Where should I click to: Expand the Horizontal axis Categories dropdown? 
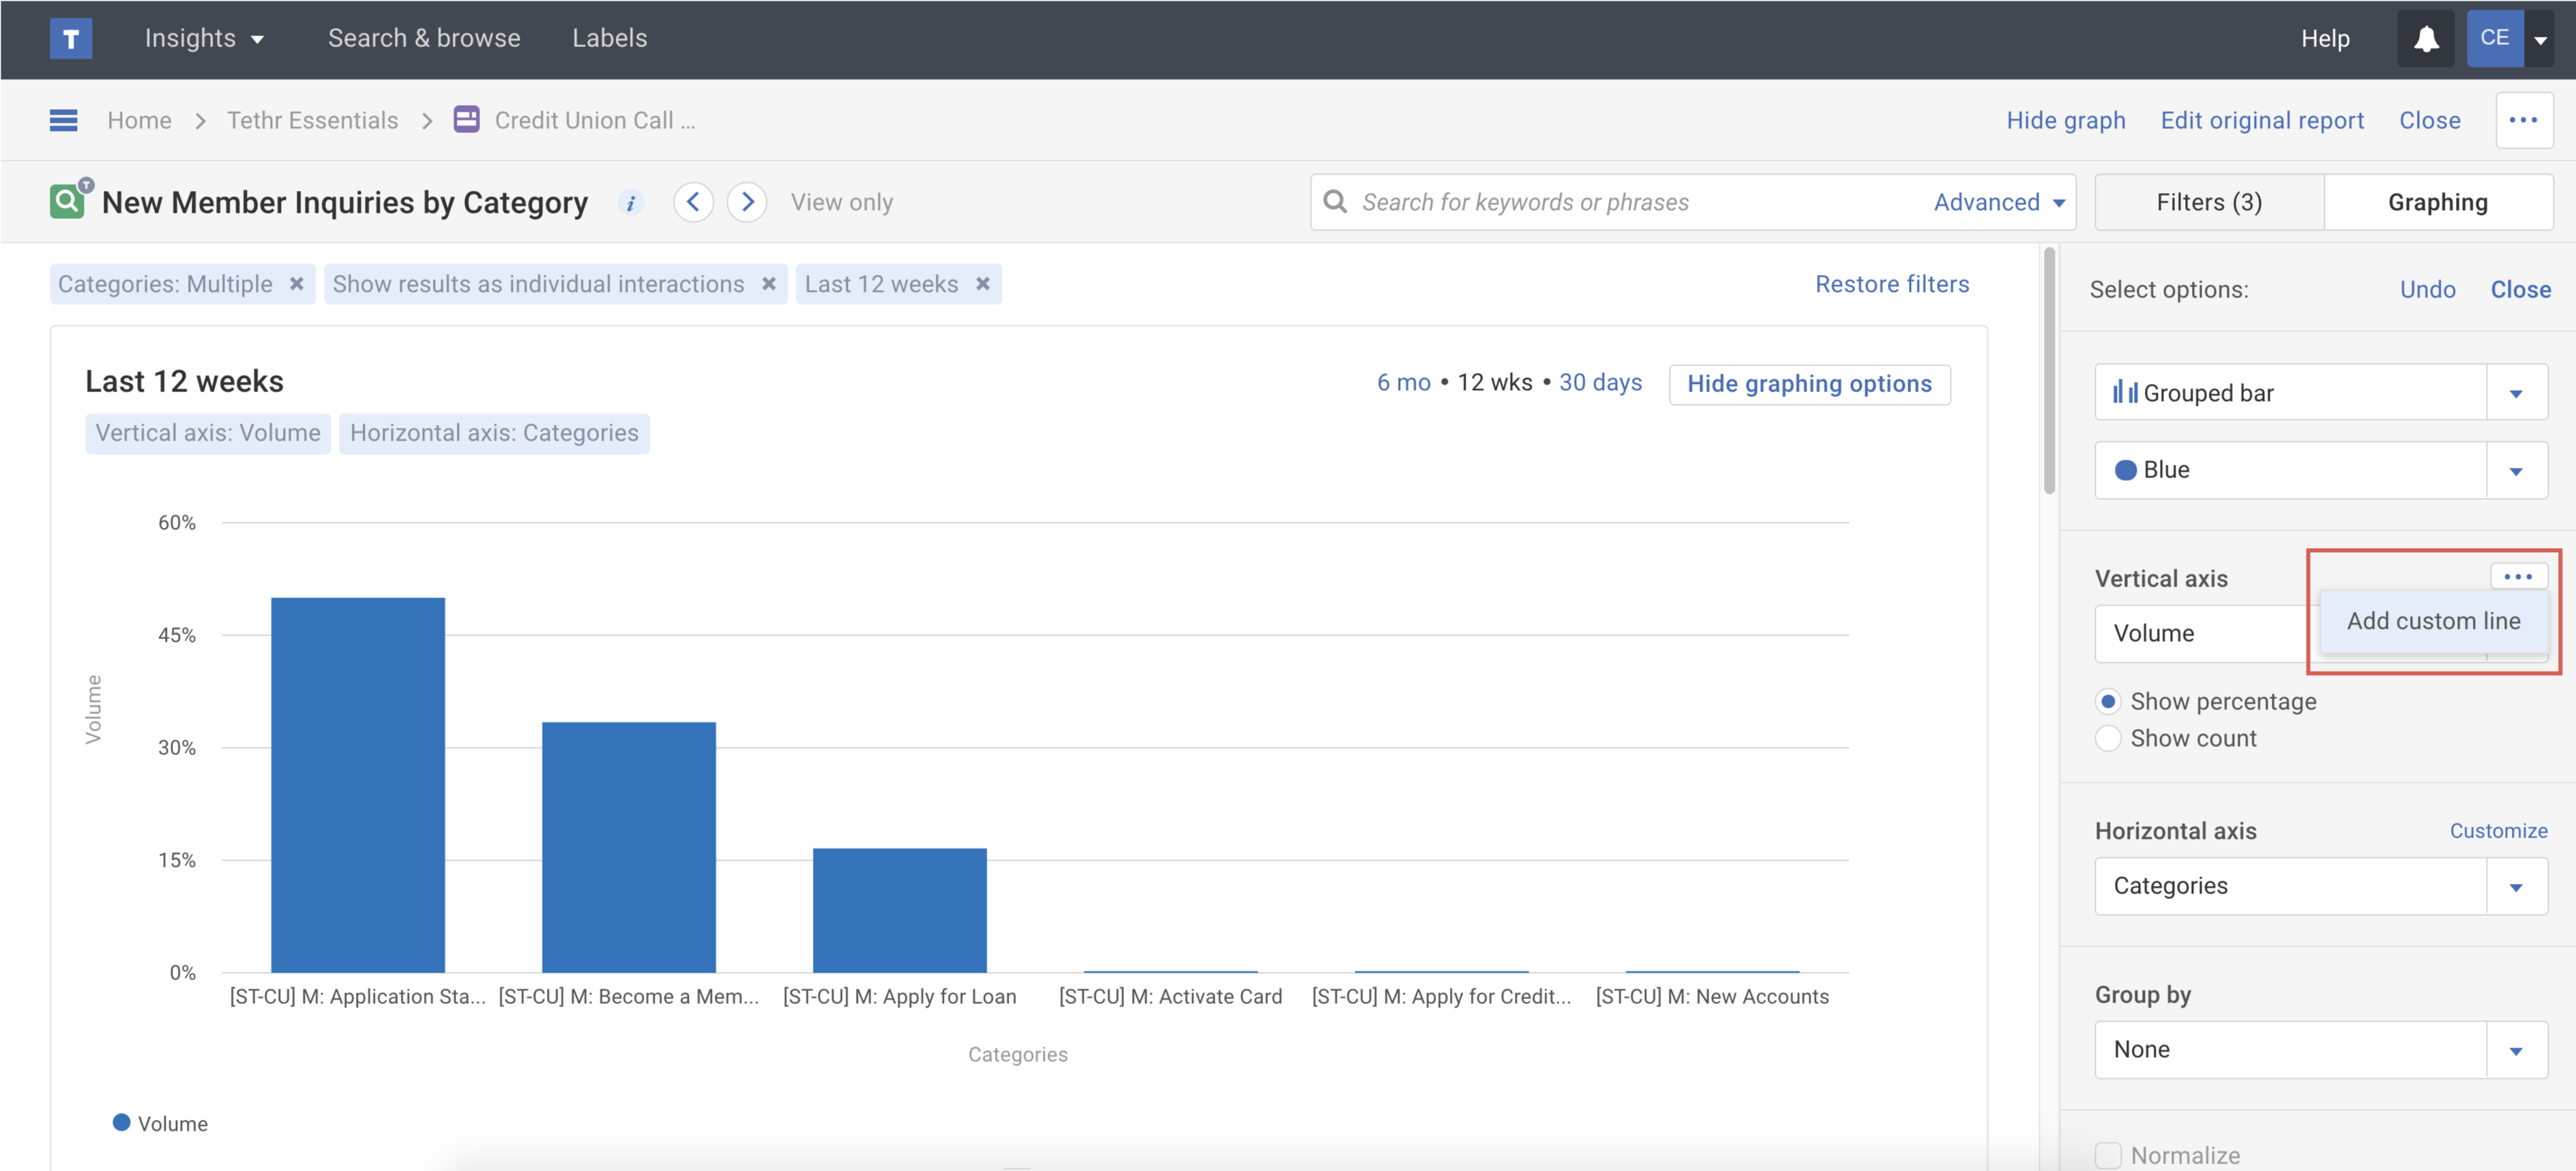[2515, 886]
